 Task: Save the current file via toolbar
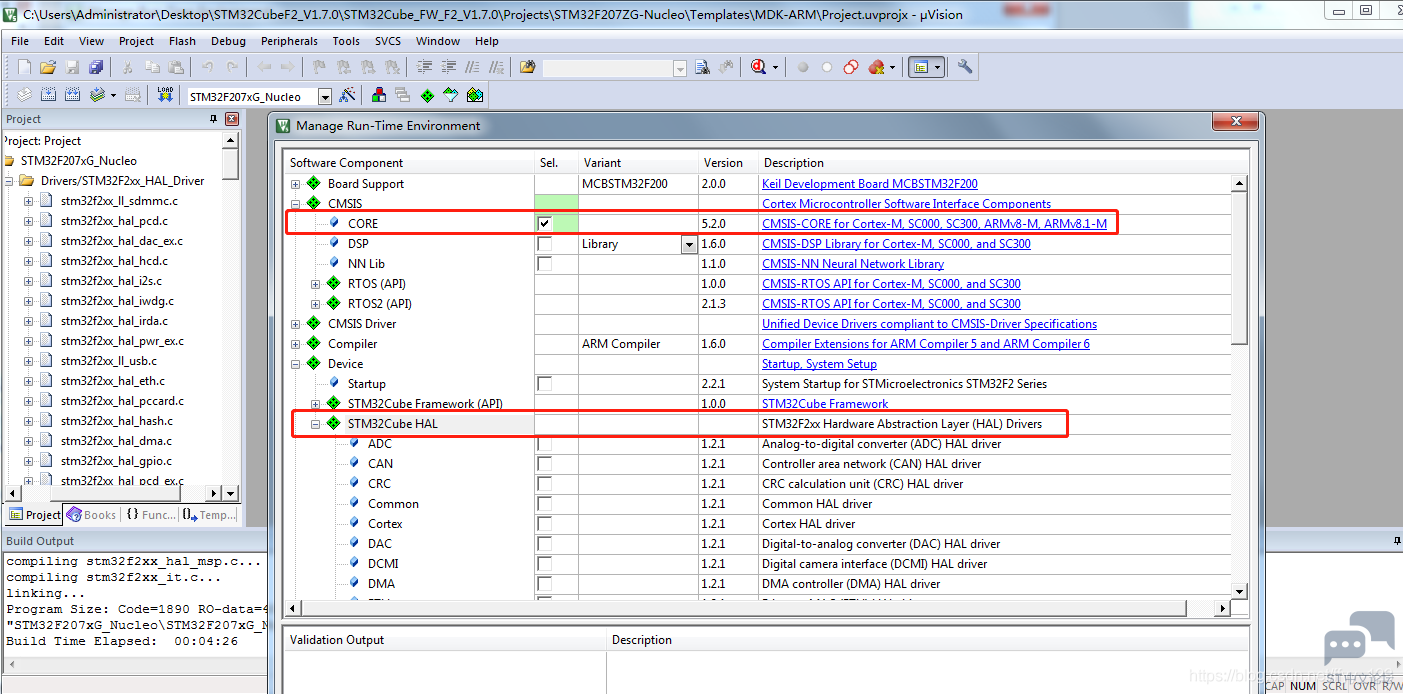point(72,67)
